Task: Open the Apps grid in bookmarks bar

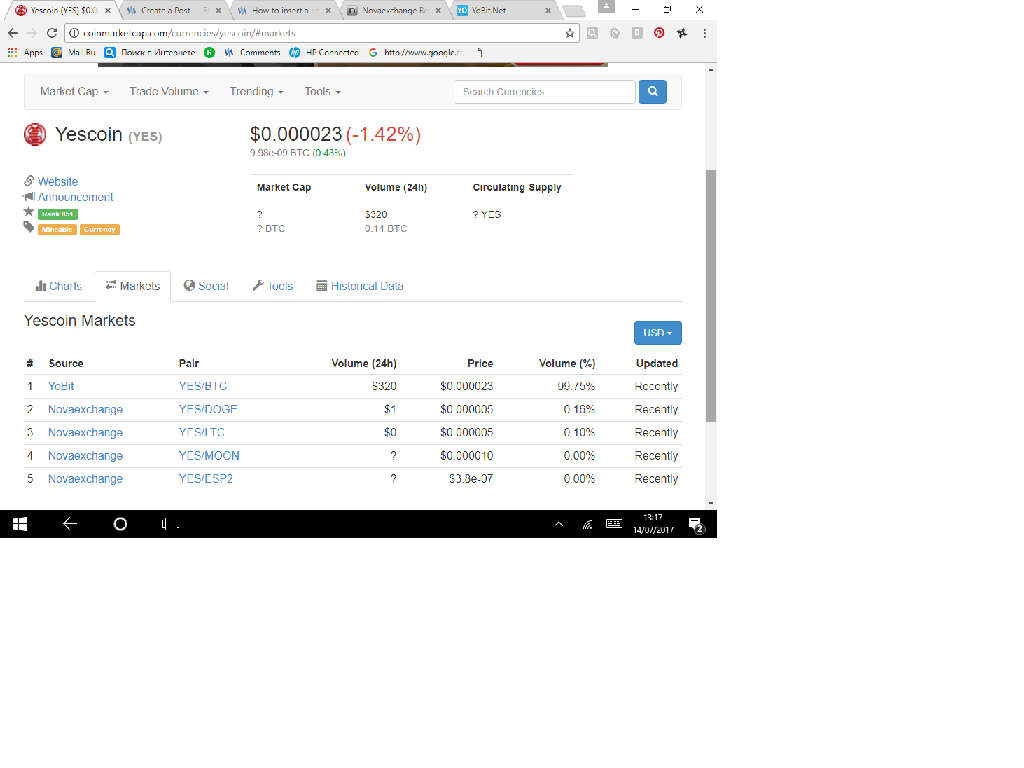Action: click(x=25, y=52)
